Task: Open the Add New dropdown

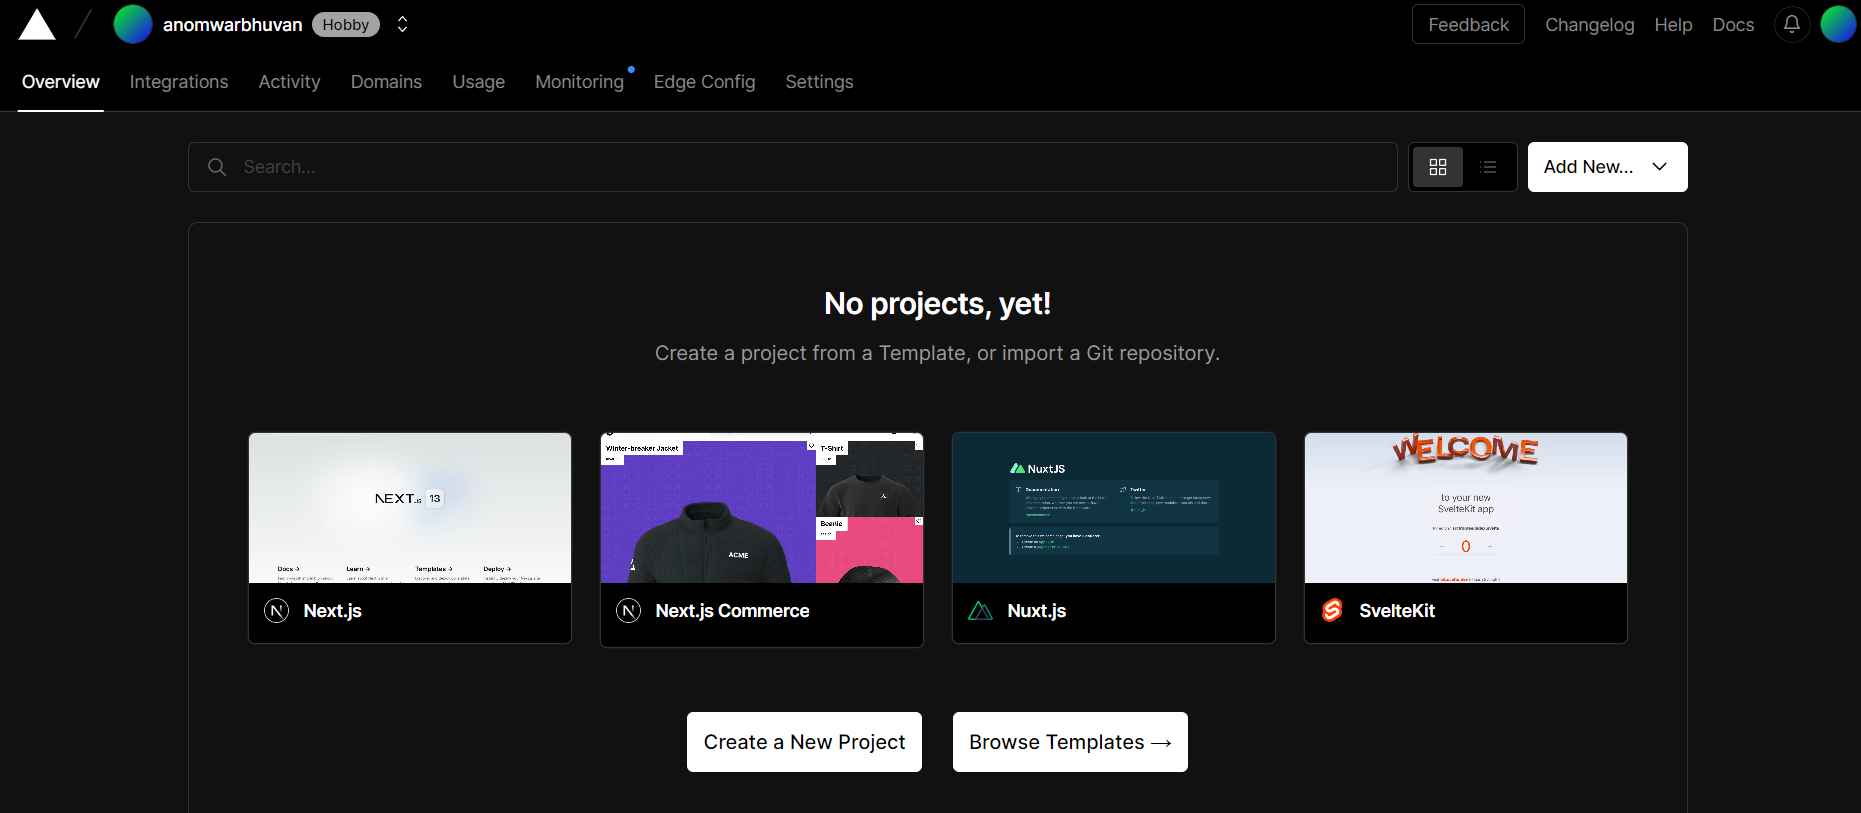Action: tap(1607, 167)
